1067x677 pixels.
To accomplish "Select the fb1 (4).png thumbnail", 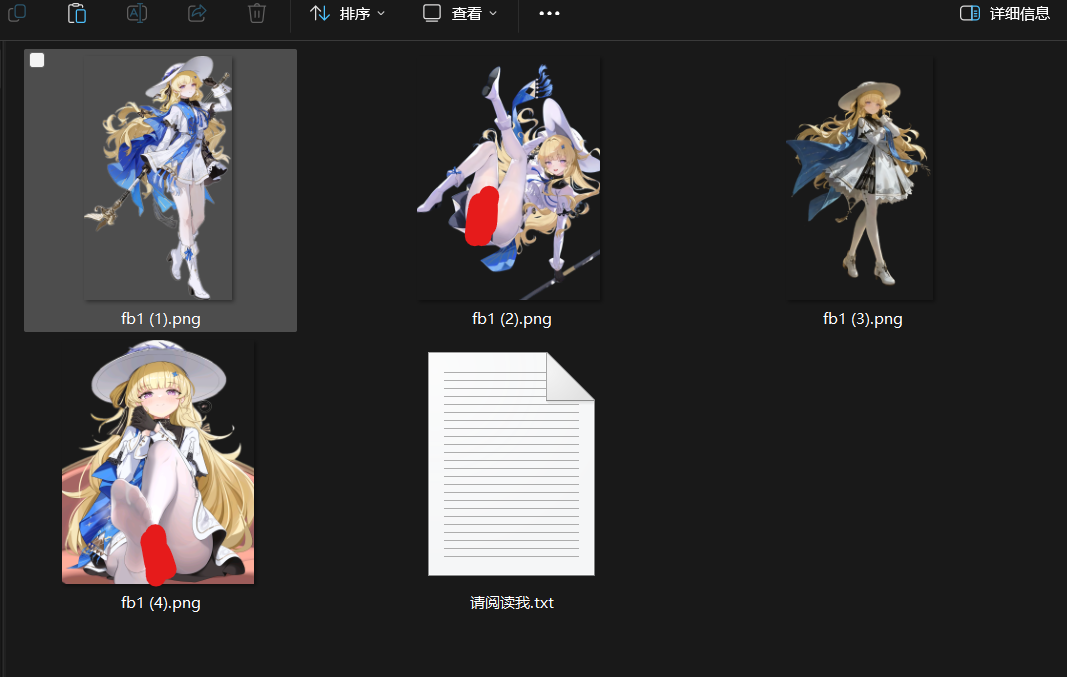I will pos(159,462).
